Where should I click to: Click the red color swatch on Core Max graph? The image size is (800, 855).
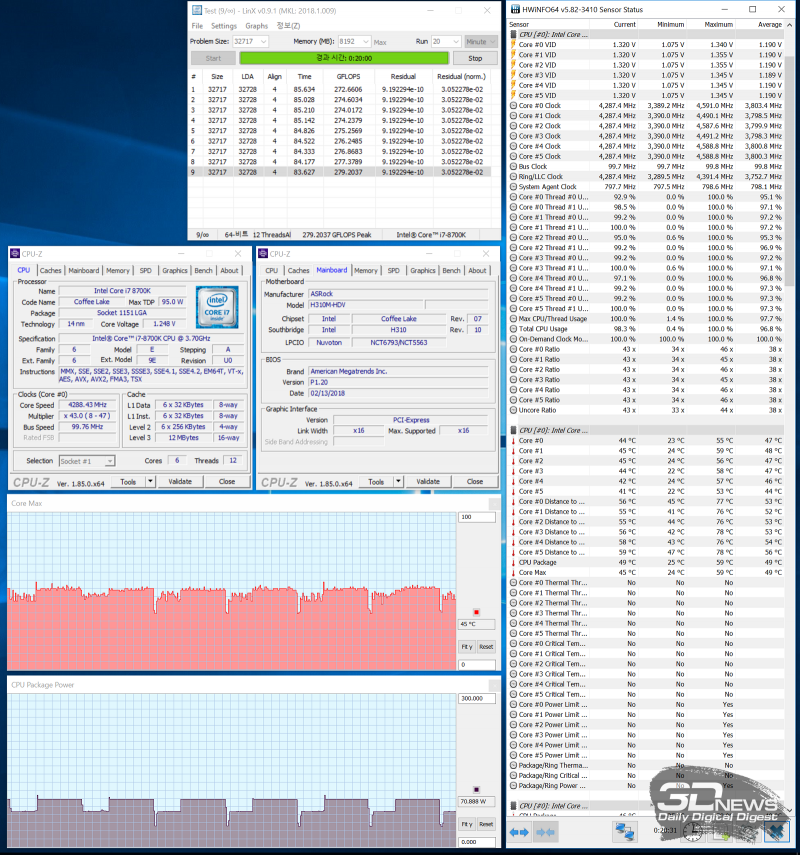pyautogui.click(x=476, y=612)
